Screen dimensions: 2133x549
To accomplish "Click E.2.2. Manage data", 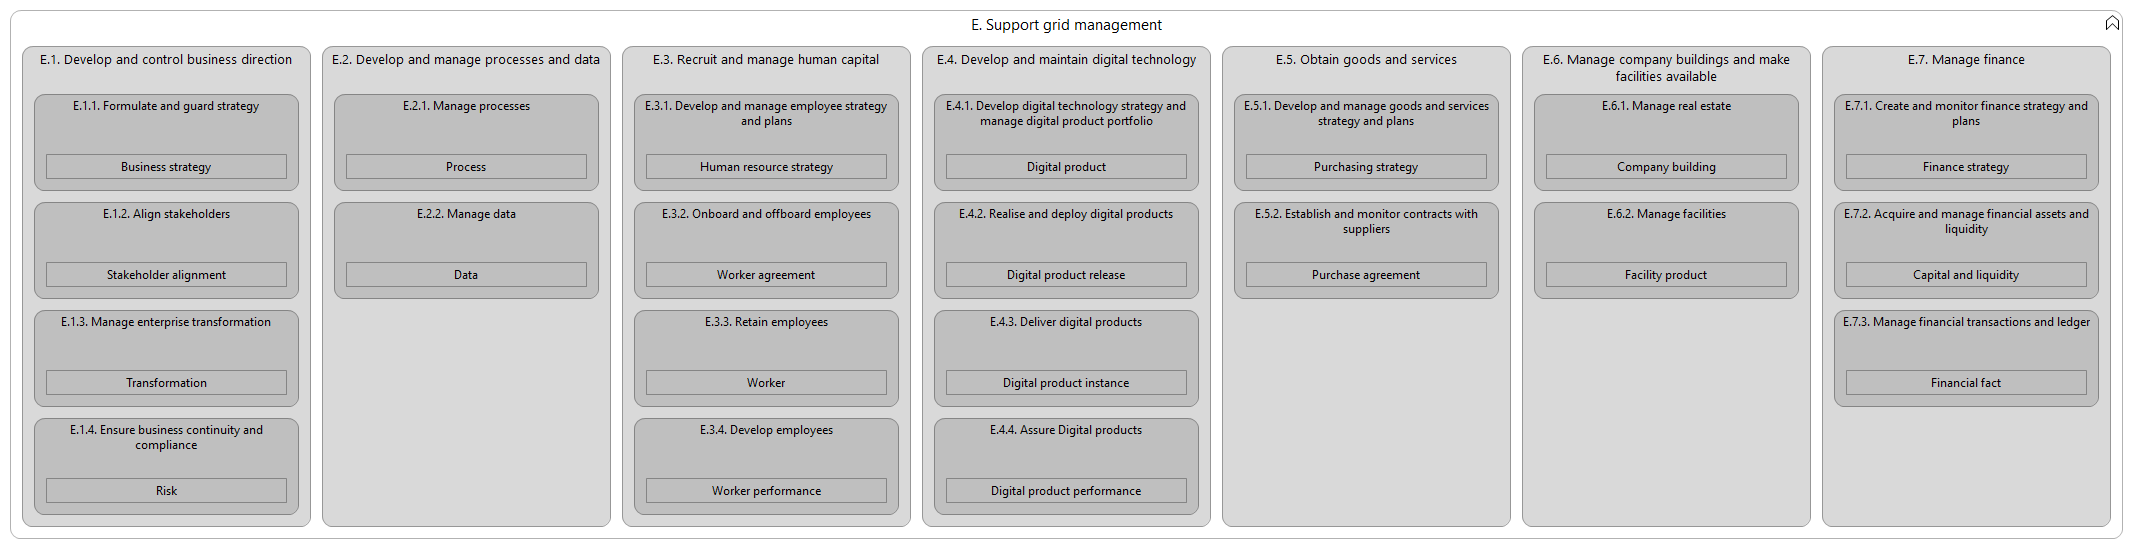I will (466, 214).
